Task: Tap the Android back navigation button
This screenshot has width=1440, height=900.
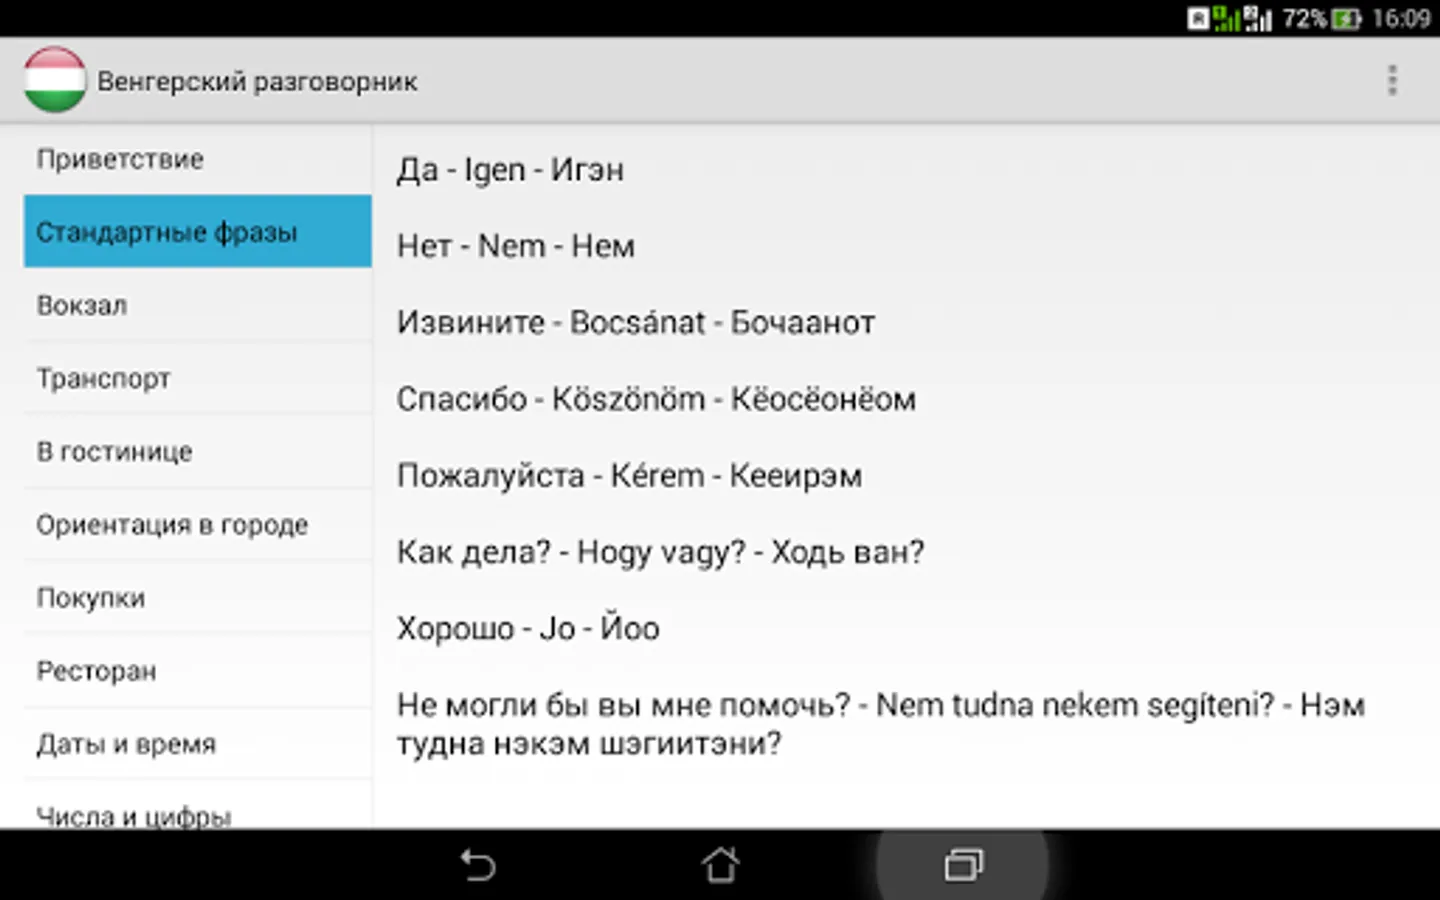Action: coord(478,865)
